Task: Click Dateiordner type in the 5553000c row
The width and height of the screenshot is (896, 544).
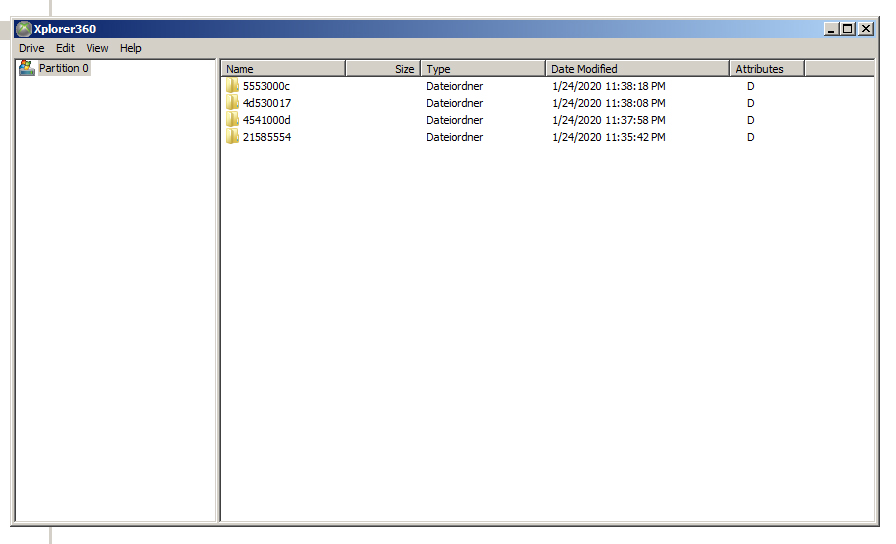Action: (x=455, y=86)
